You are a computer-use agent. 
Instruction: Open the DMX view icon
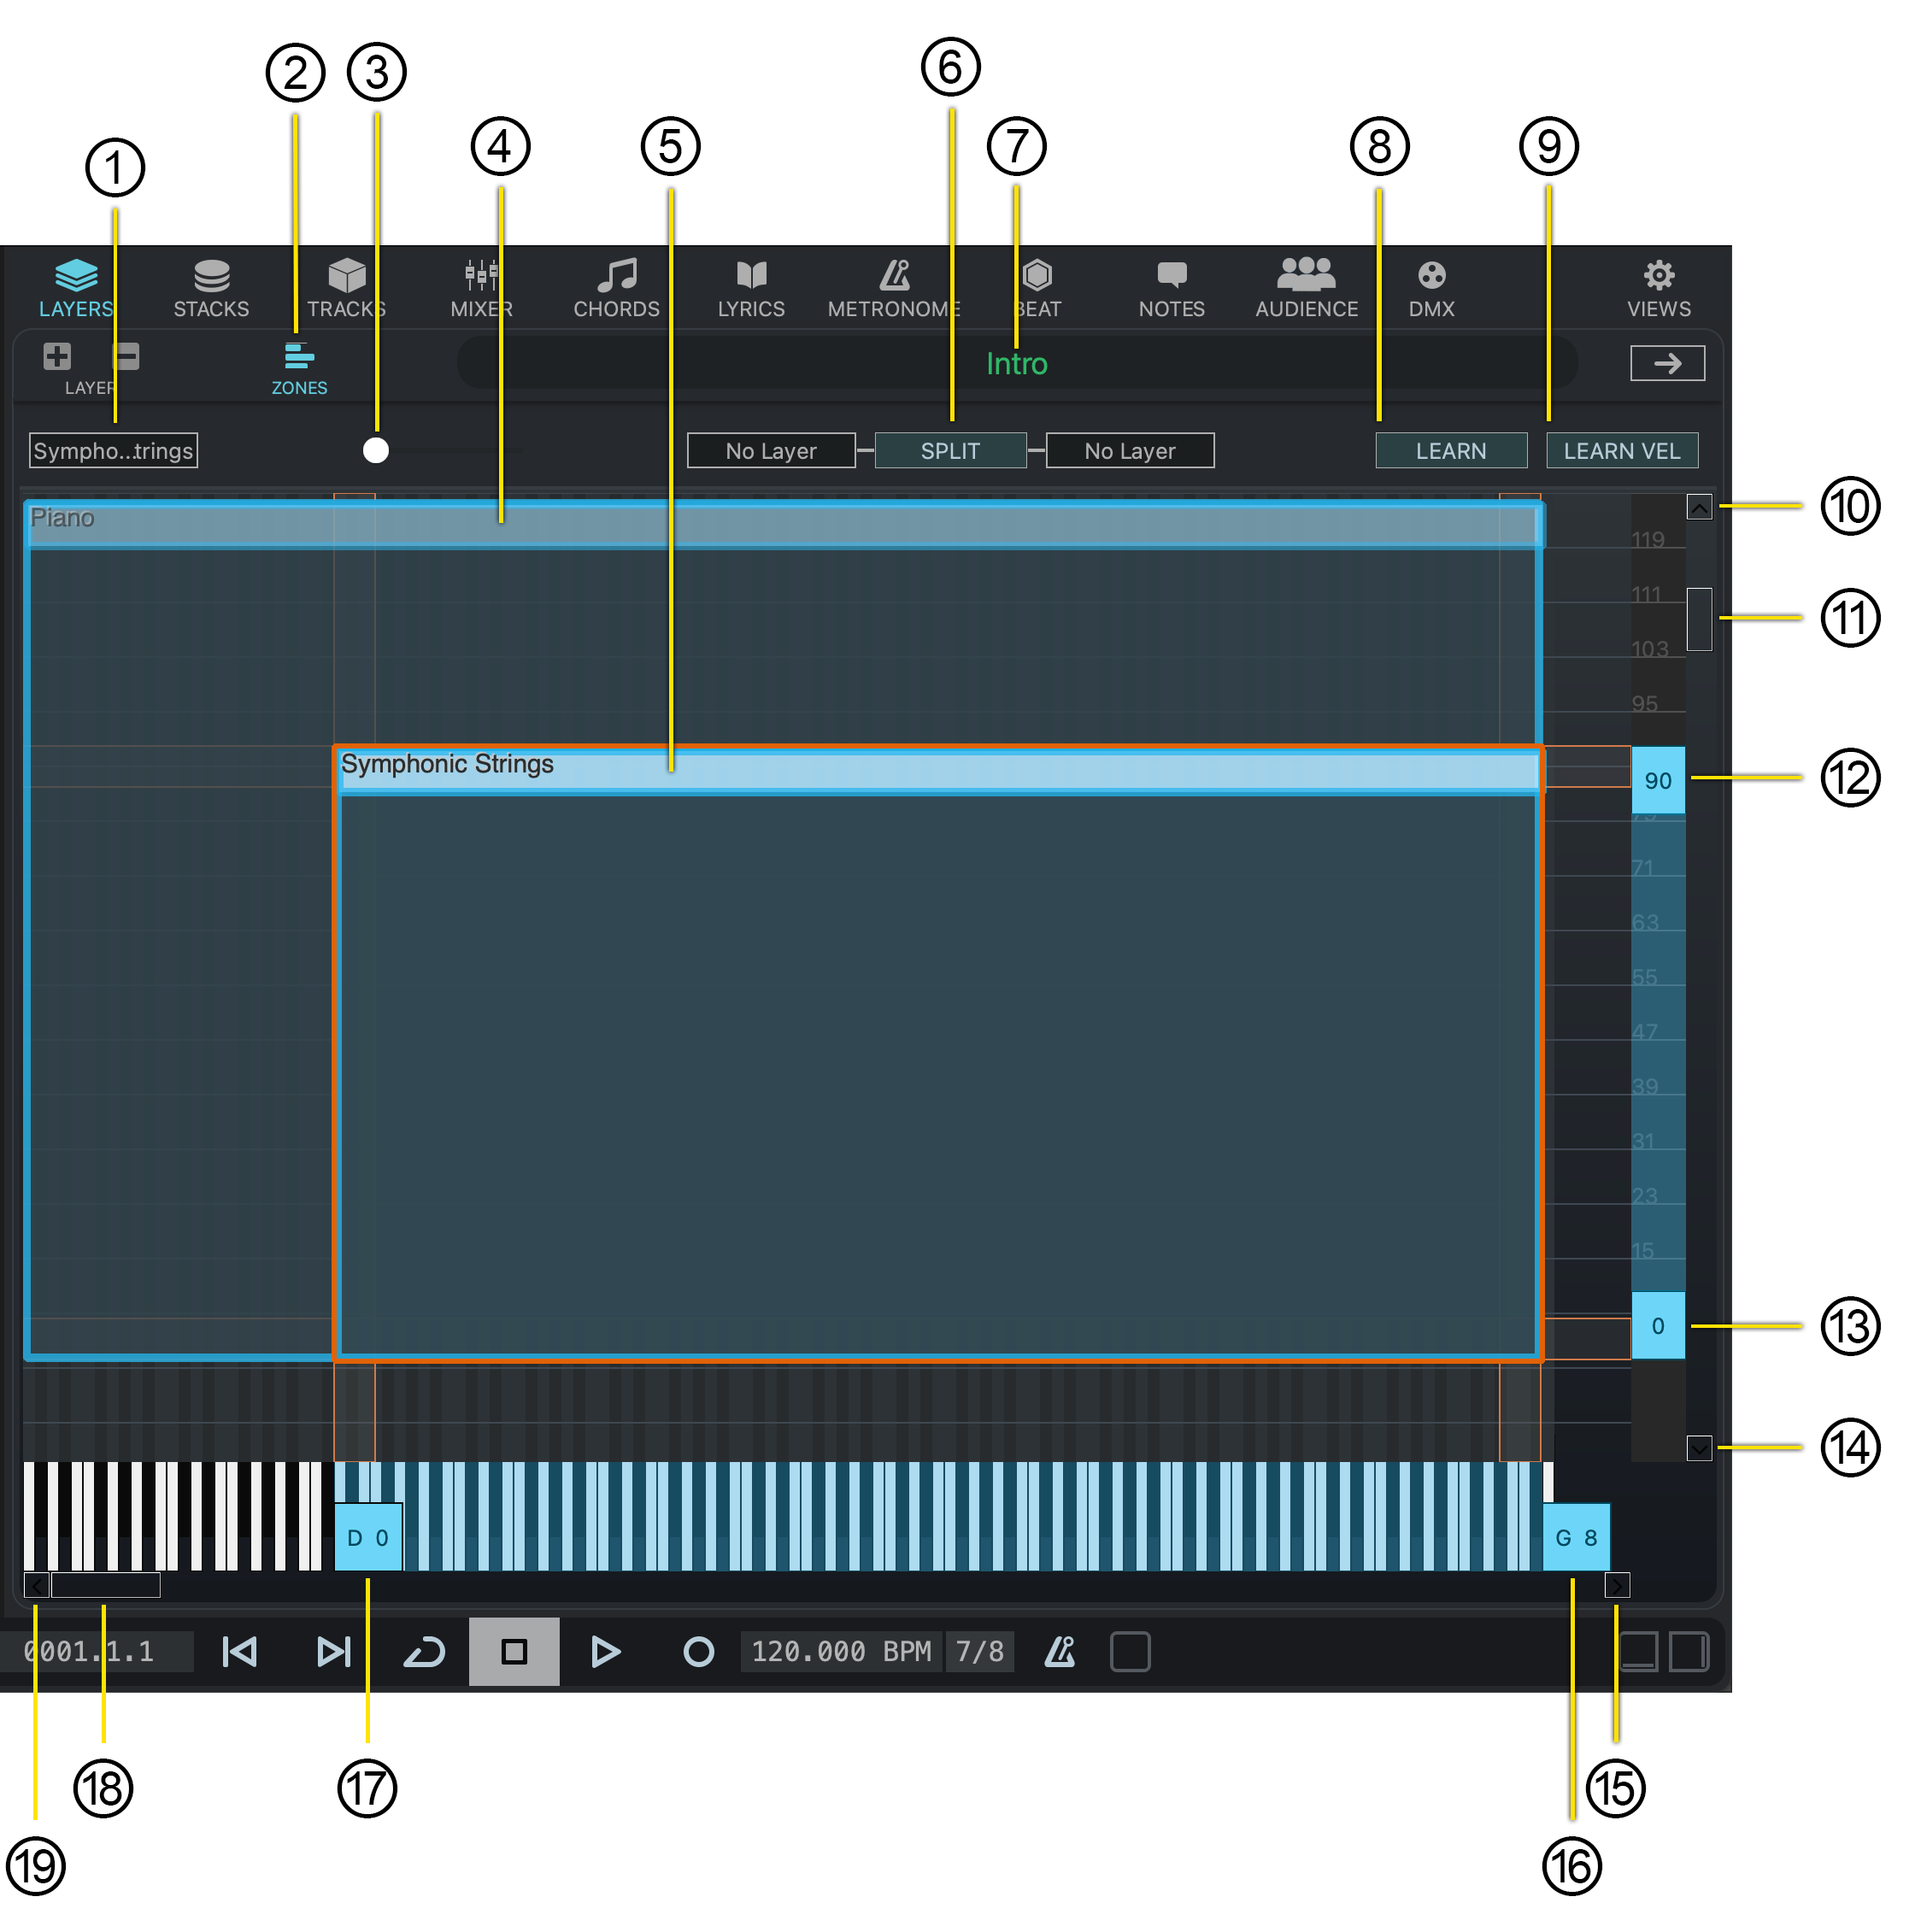point(1431,277)
